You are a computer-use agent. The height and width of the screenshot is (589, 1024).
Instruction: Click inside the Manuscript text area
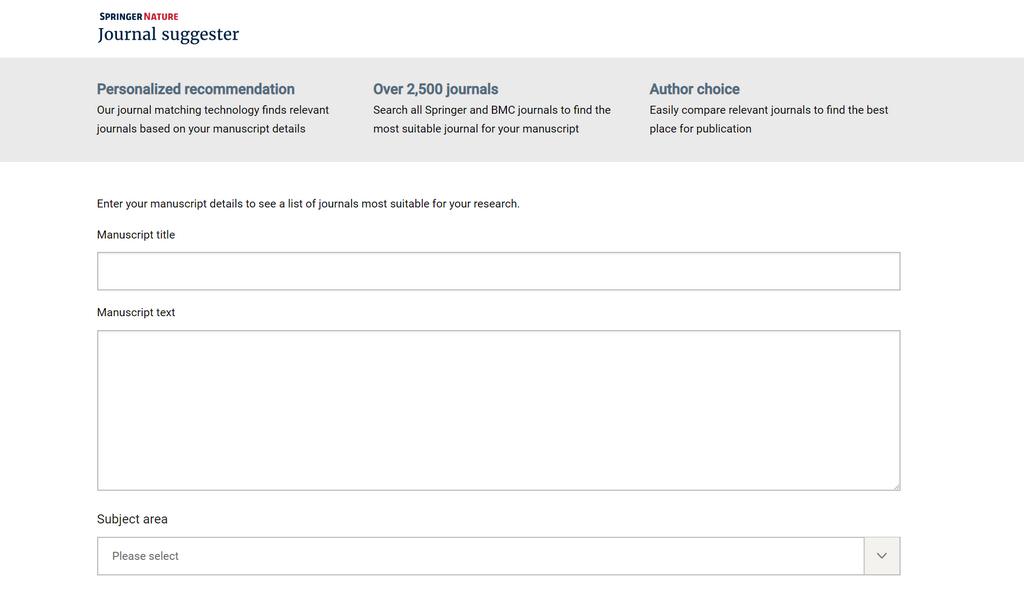pyautogui.click(x=498, y=410)
